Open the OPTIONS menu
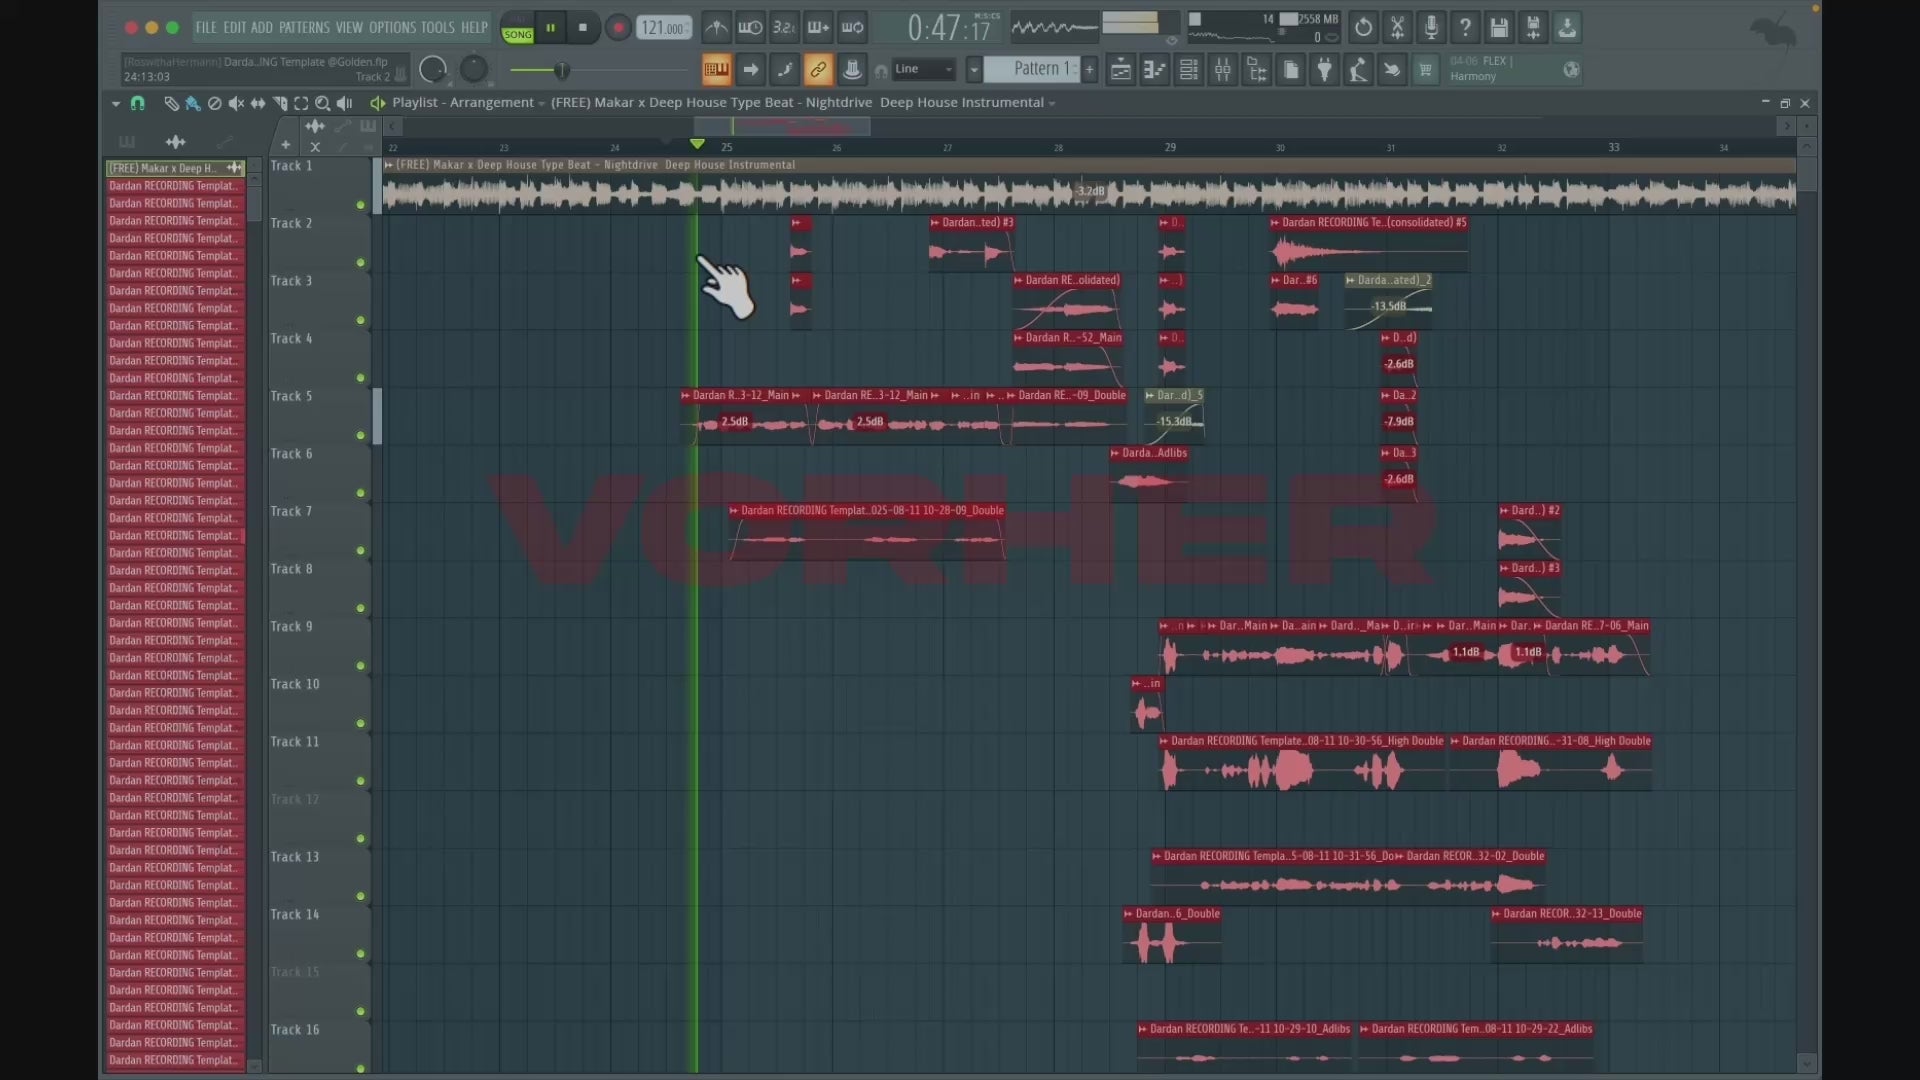 pyautogui.click(x=392, y=28)
